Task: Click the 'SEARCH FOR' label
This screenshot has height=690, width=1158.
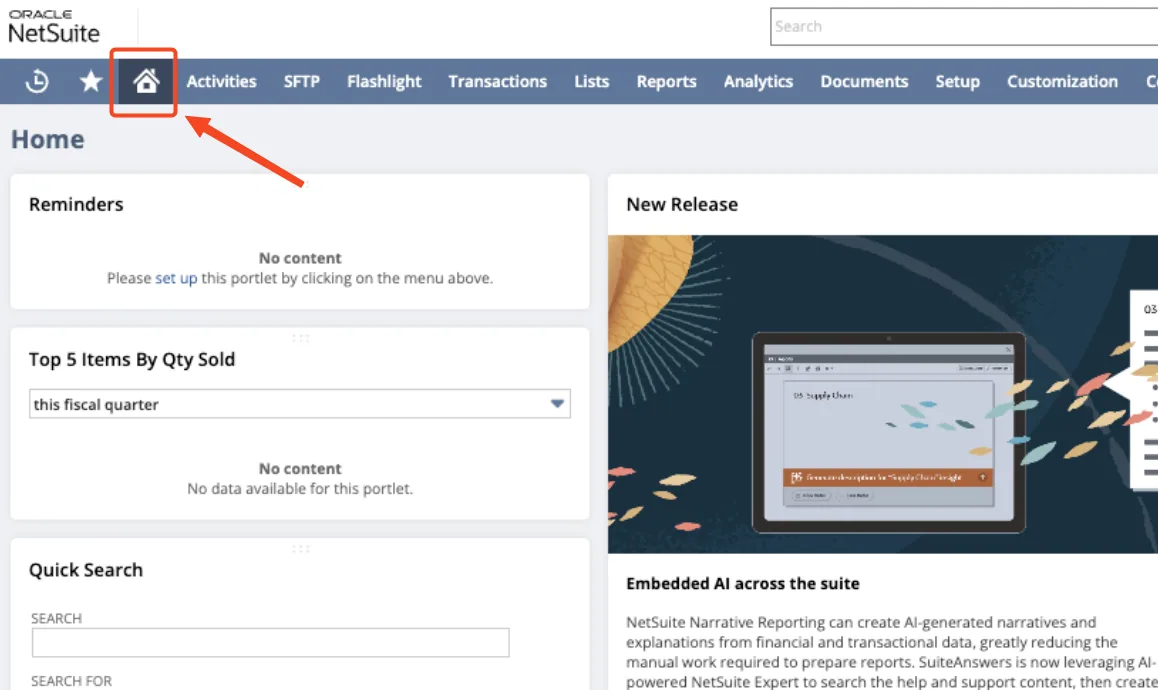Action: (72, 681)
